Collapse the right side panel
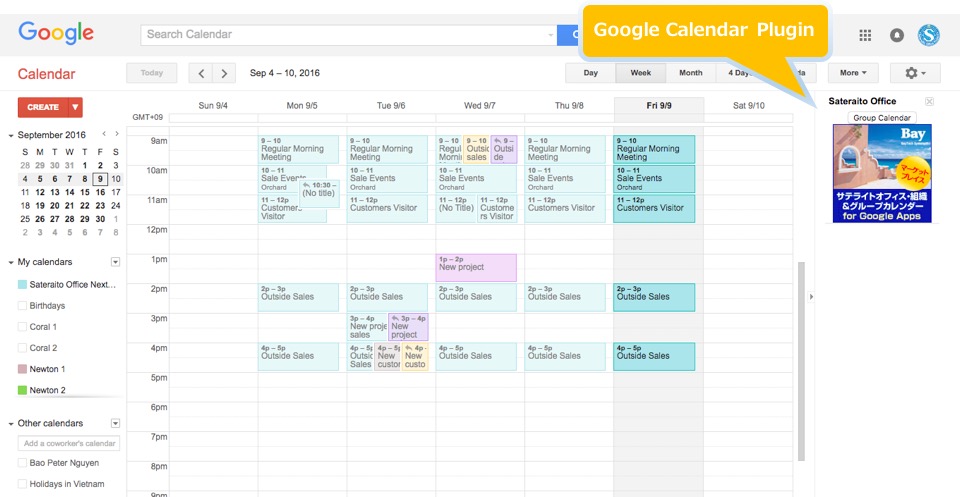Viewport: 960px width, 497px height. click(x=811, y=297)
